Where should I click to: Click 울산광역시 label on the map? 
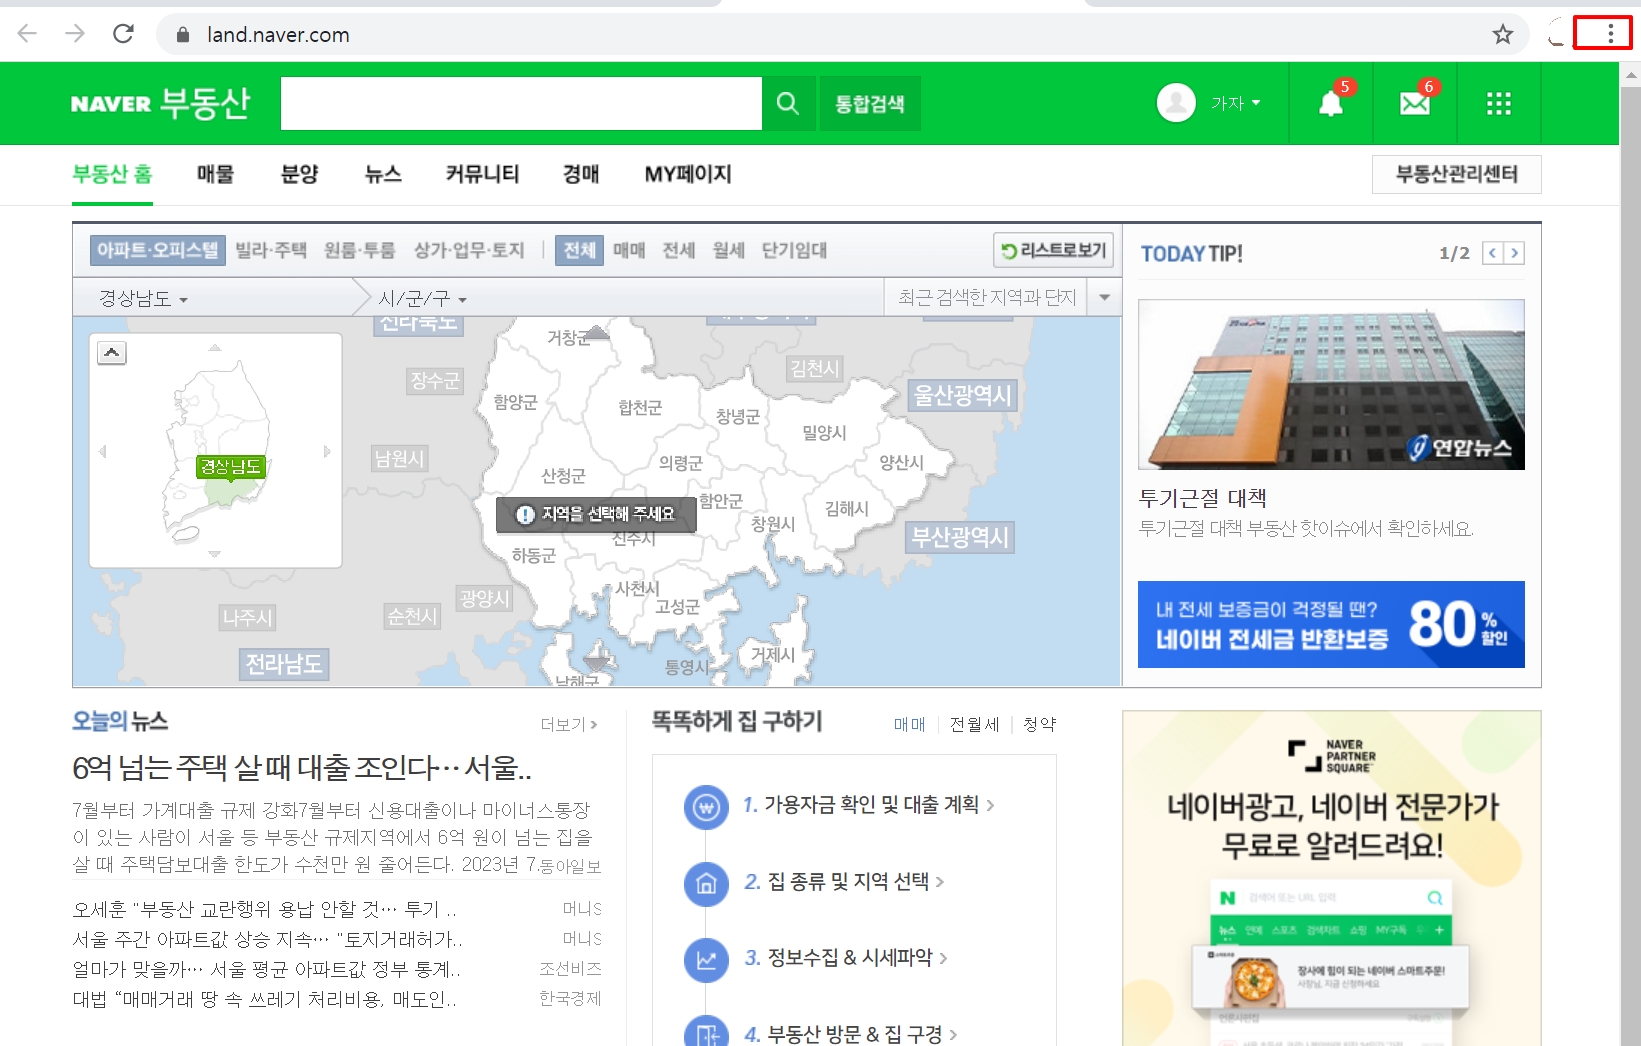(x=963, y=395)
